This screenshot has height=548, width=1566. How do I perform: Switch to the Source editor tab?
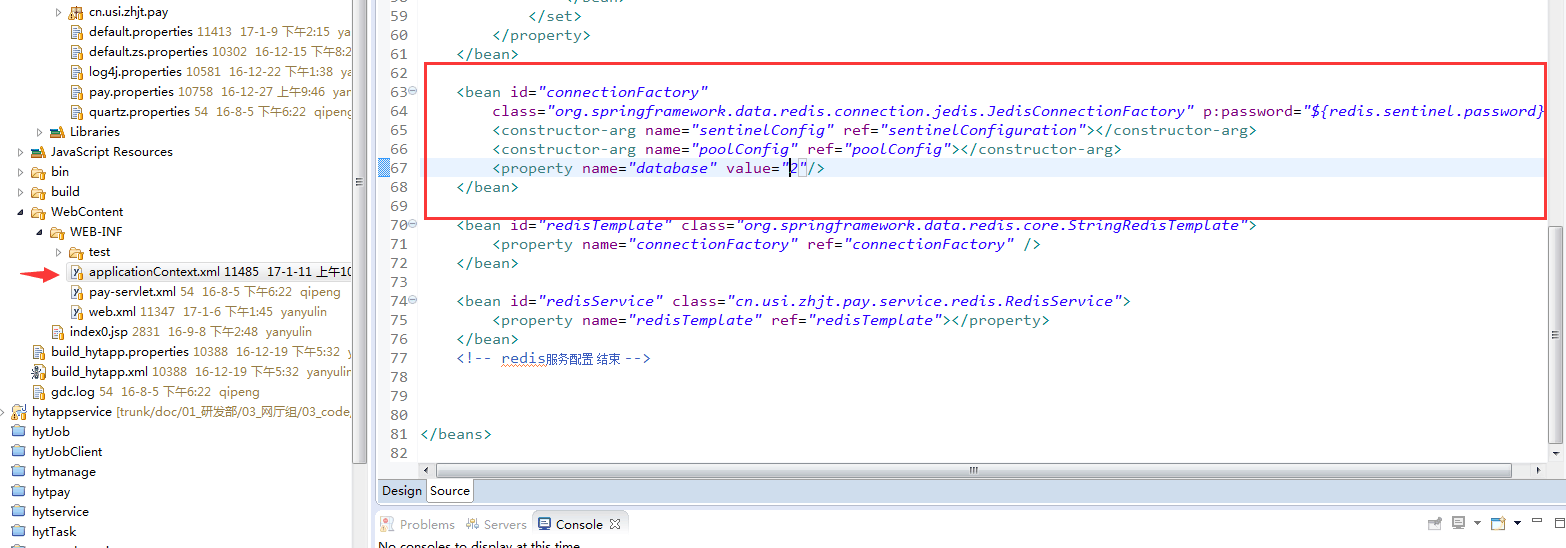pyautogui.click(x=450, y=491)
